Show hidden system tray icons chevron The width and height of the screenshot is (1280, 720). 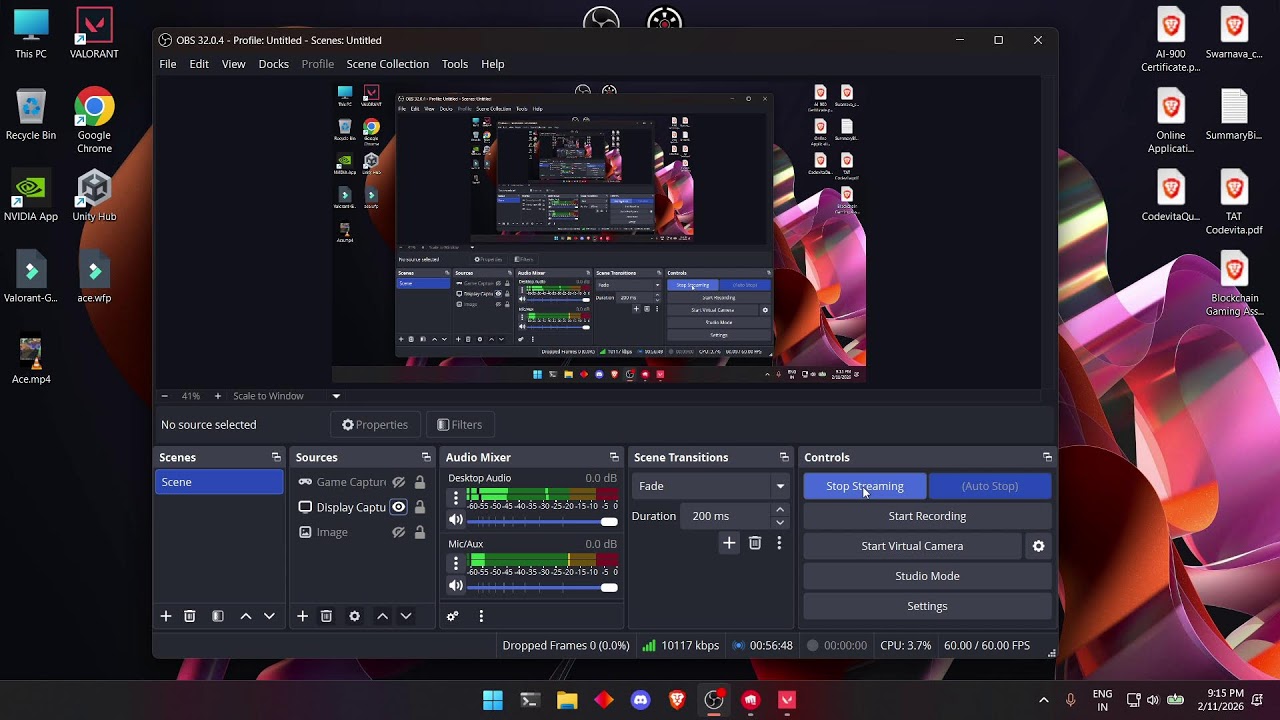pos(1044,700)
